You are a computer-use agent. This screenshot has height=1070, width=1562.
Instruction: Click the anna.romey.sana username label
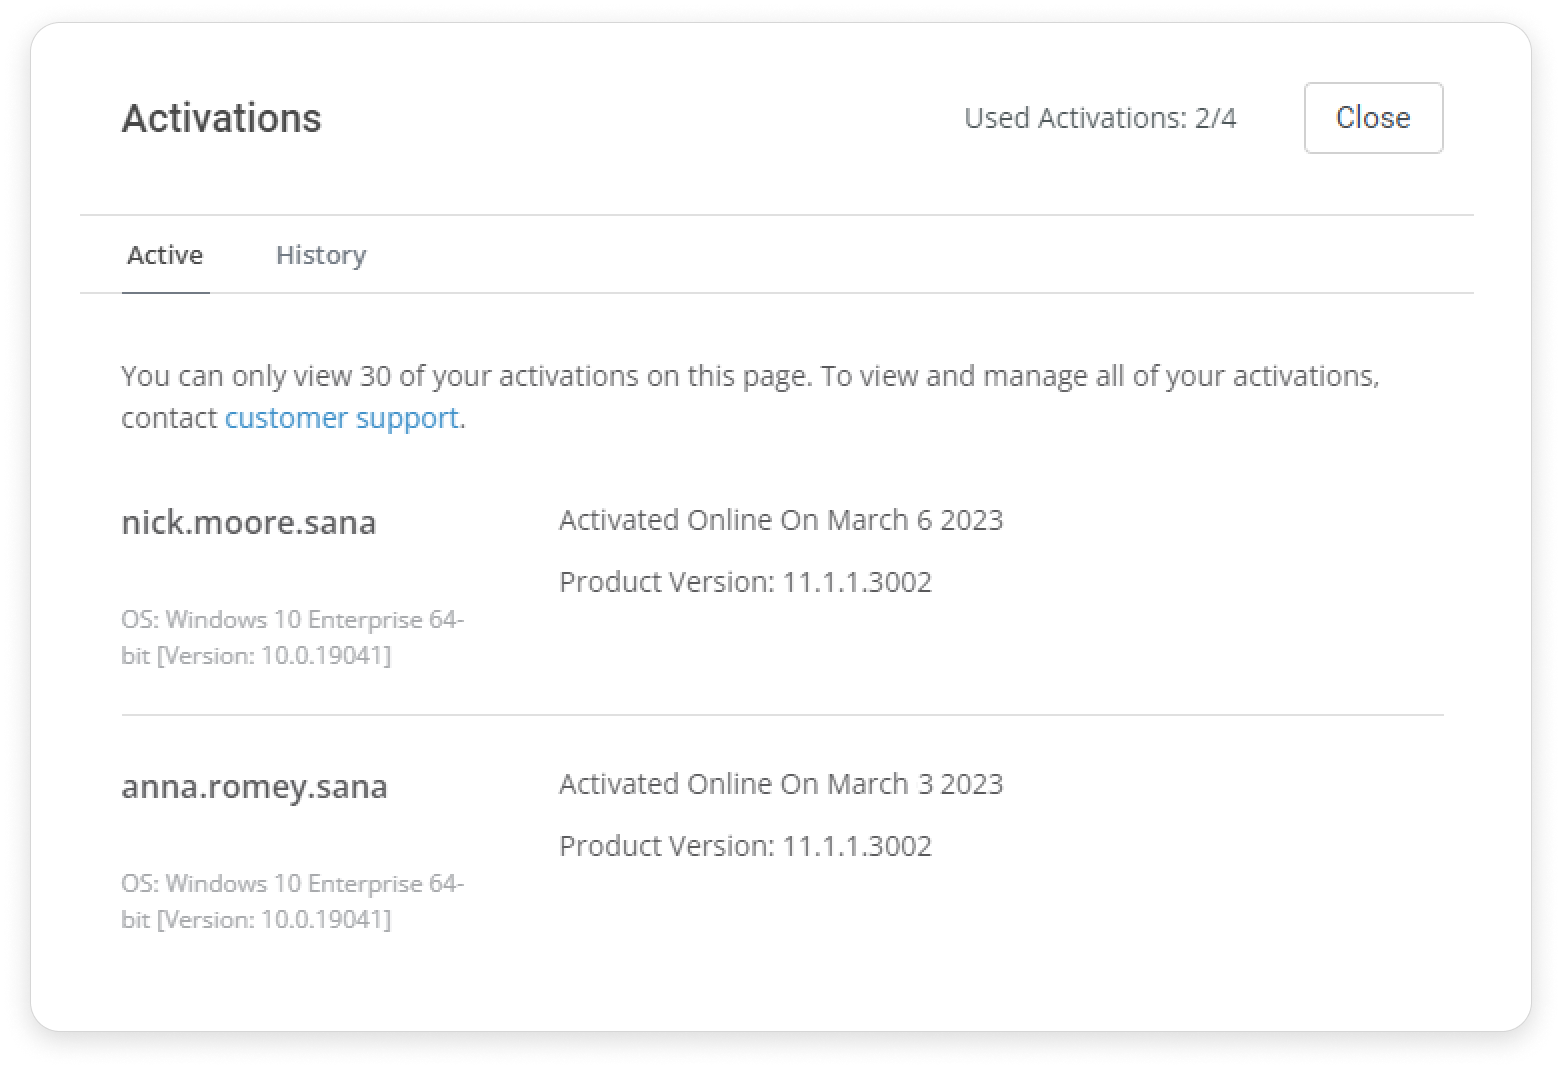coord(254,786)
